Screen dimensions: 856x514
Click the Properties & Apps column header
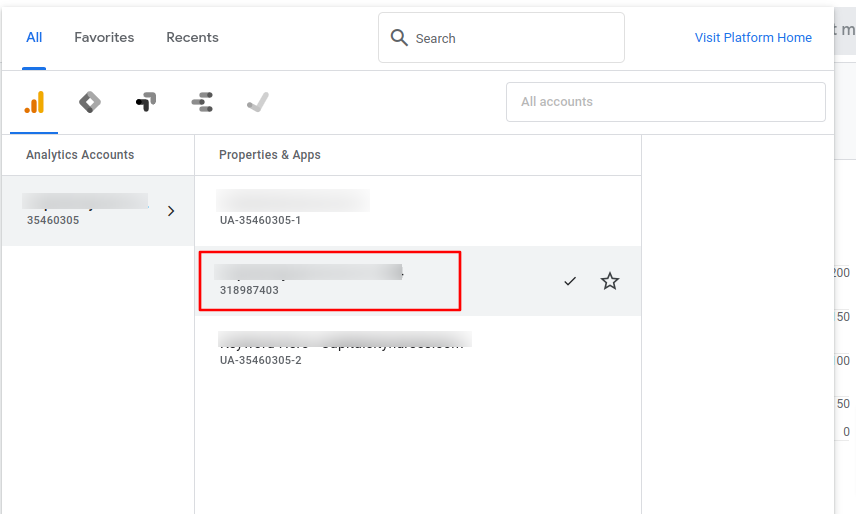click(x=270, y=155)
